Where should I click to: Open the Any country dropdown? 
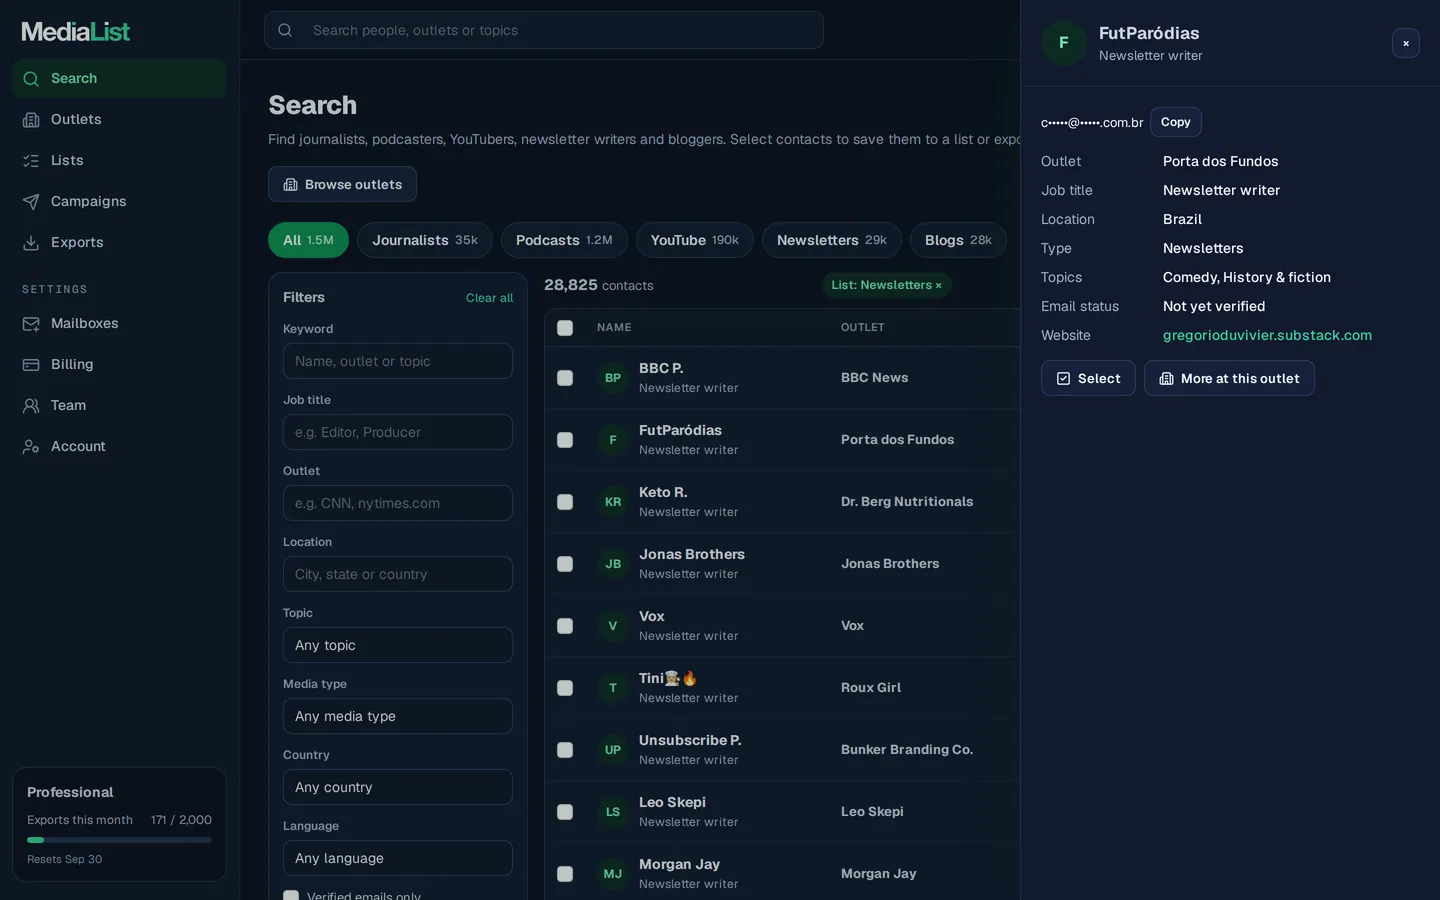tap(398, 787)
